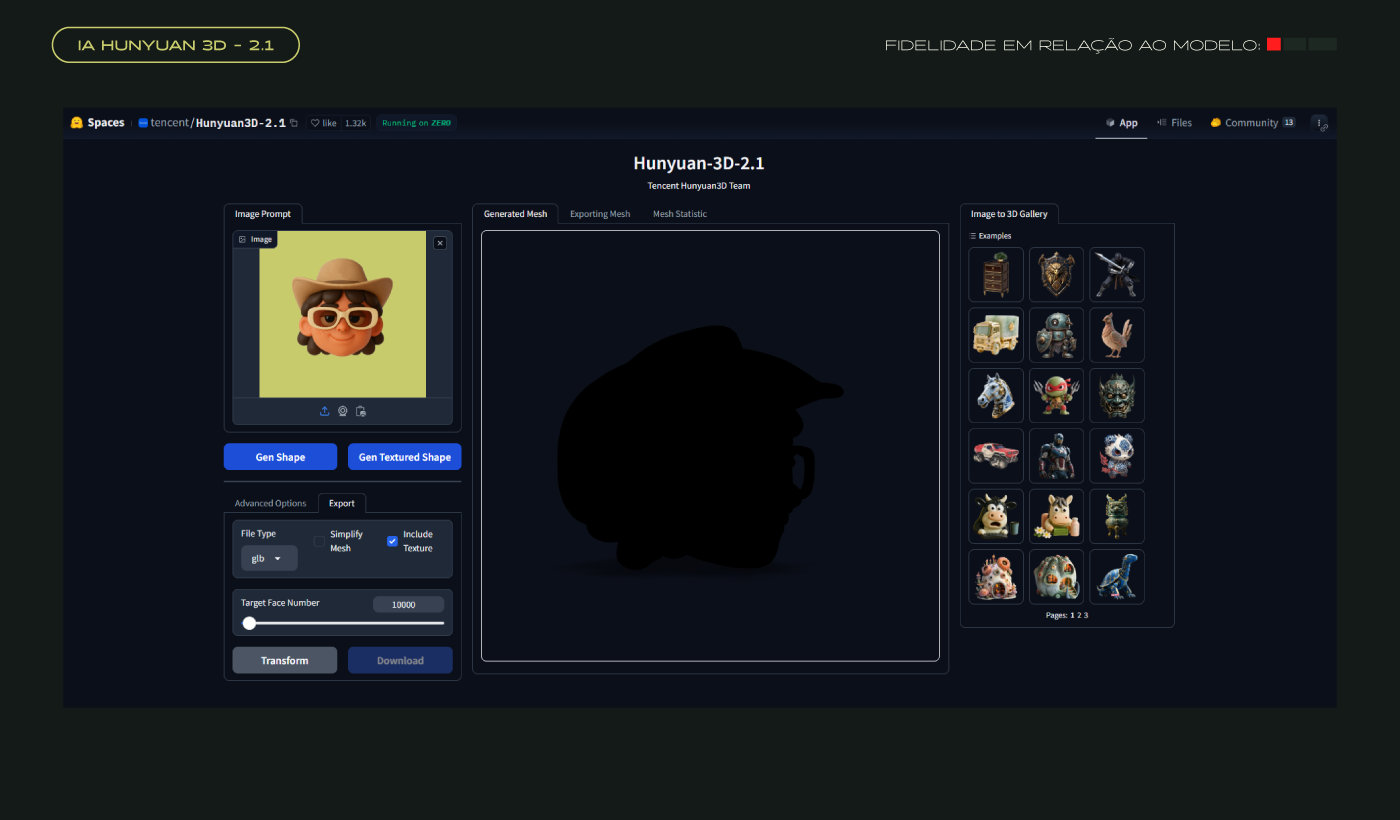This screenshot has height=820, width=1400.
Task: Open the Advanced Options tab
Action: (x=270, y=503)
